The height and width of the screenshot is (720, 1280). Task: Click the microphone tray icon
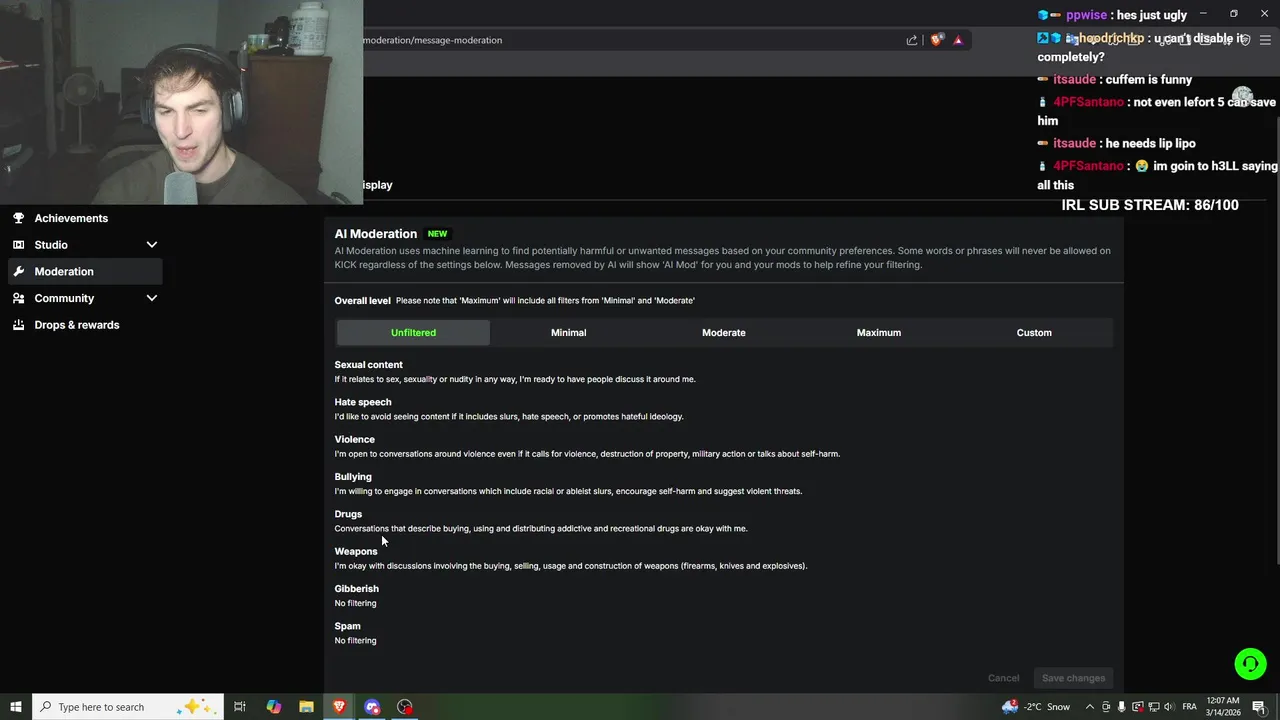1121,707
